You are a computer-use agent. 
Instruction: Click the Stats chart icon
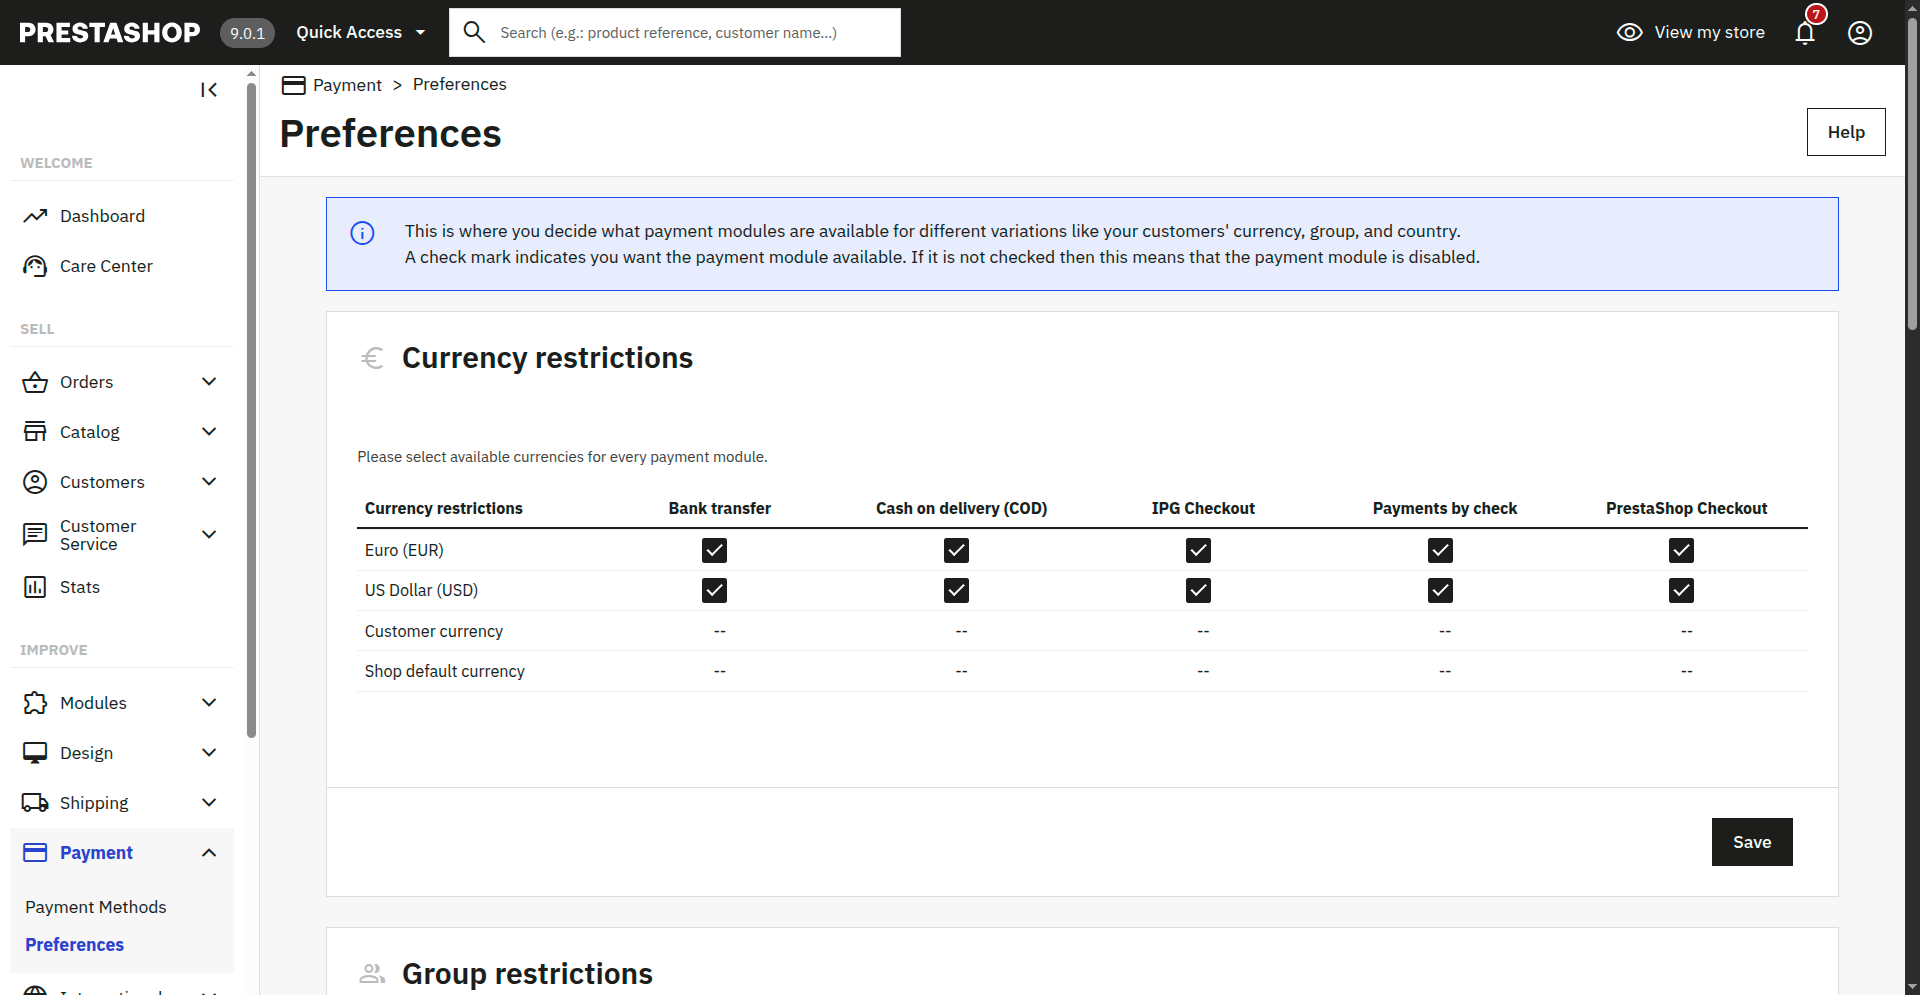[x=35, y=587]
